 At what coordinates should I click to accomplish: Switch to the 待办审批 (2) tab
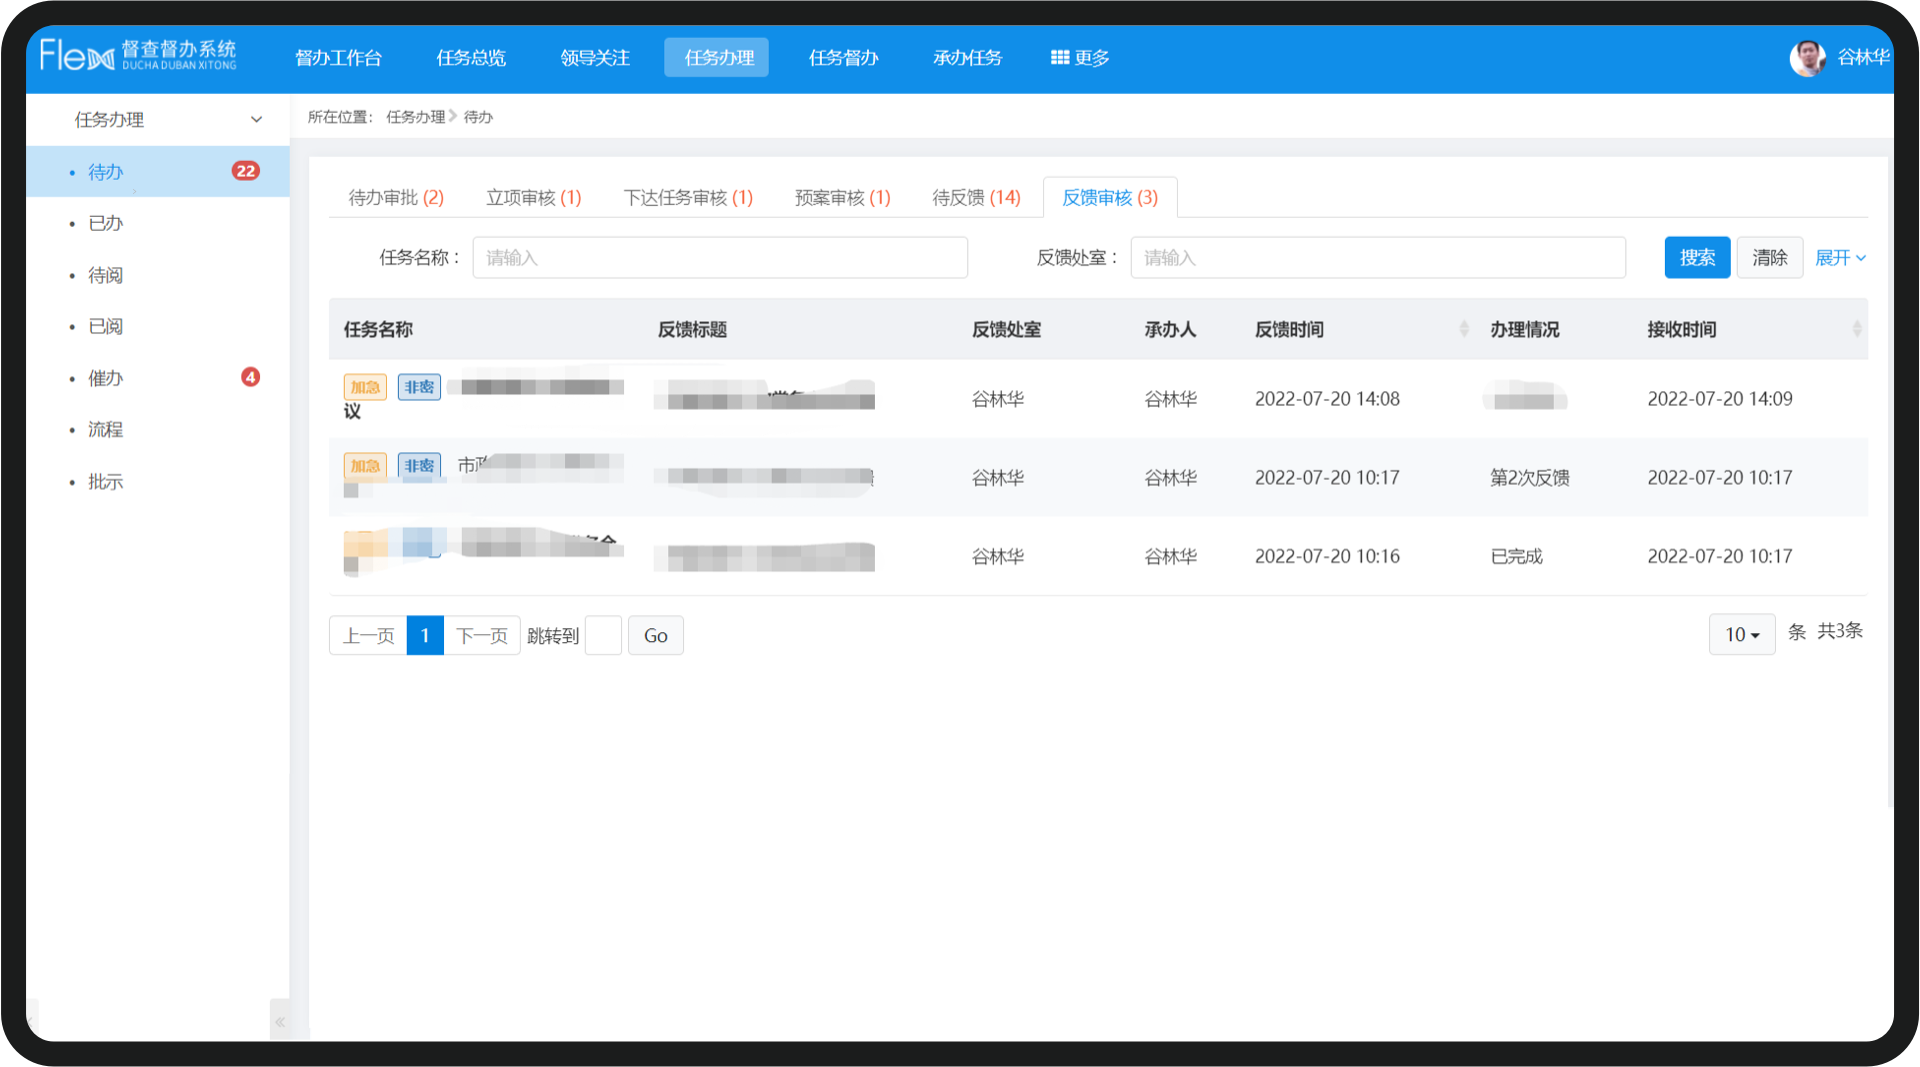click(x=396, y=198)
